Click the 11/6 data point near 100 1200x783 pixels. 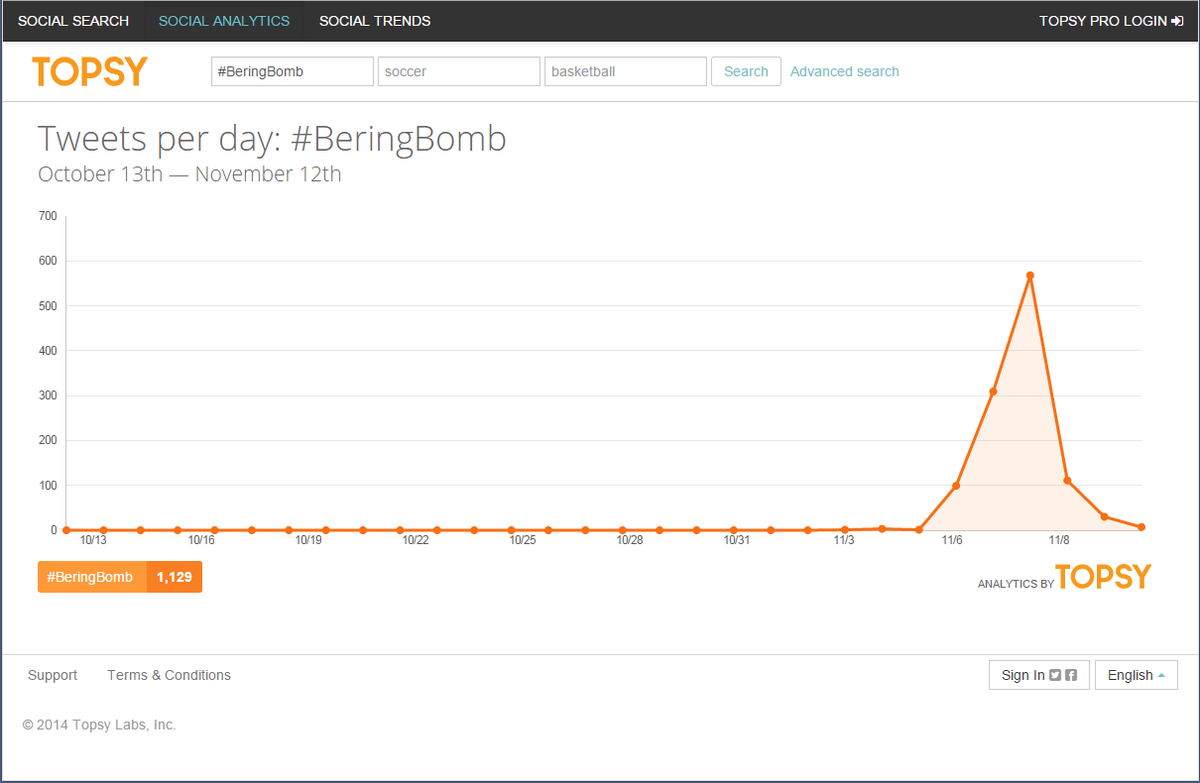[956, 486]
